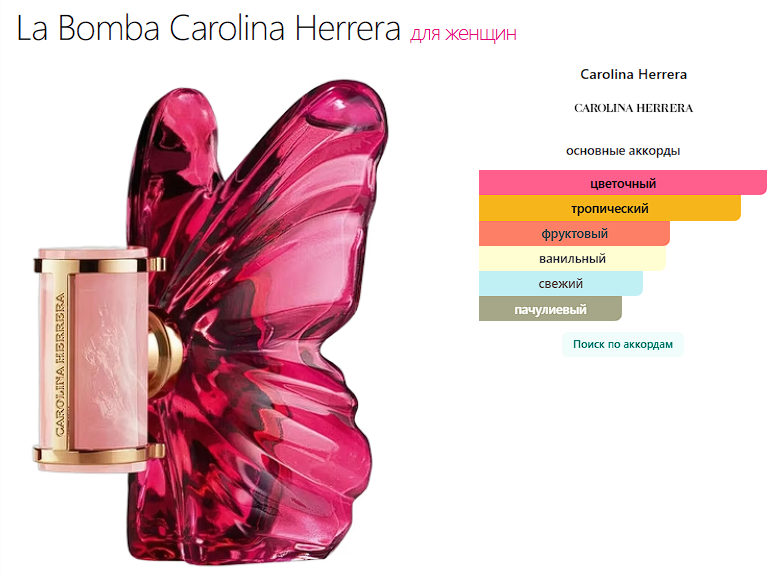Click the La Bomba Carolina Herrera title

(208, 28)
